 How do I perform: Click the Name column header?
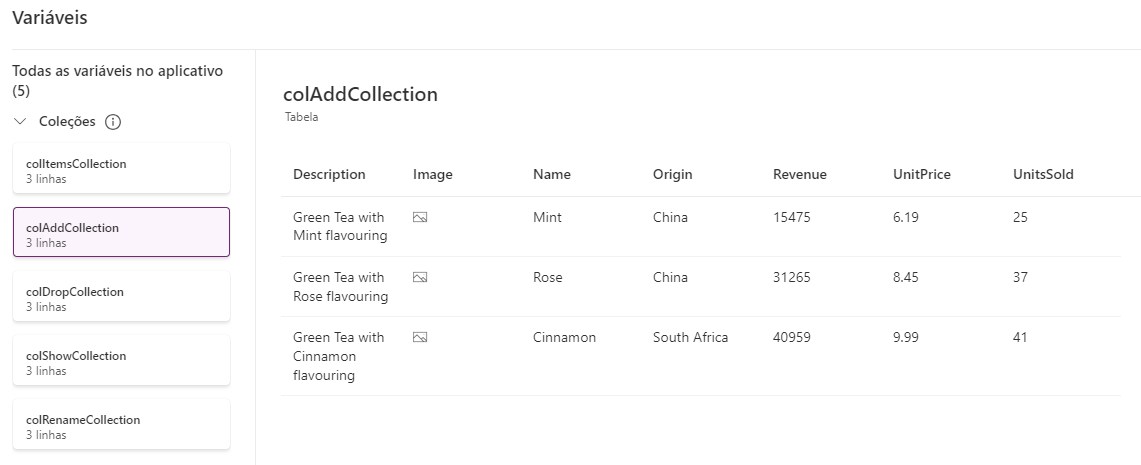tap(552, 174)
